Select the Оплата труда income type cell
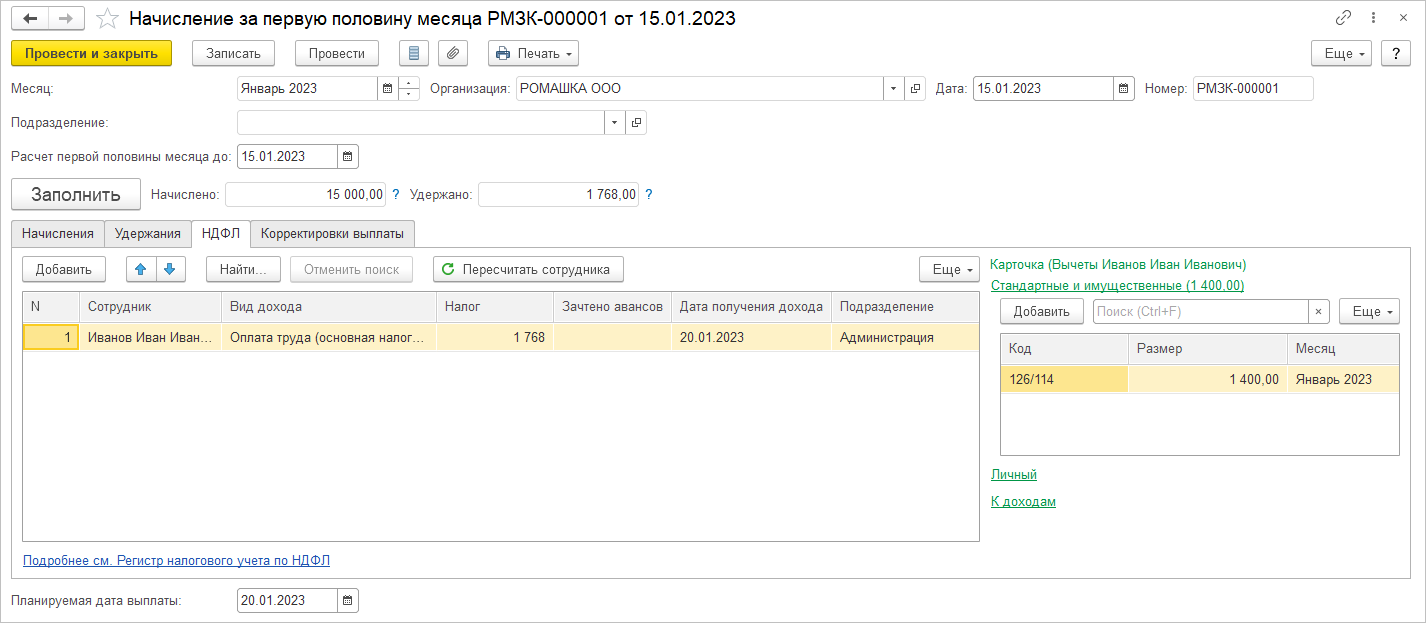1426x623 pixels. point(329,337)
